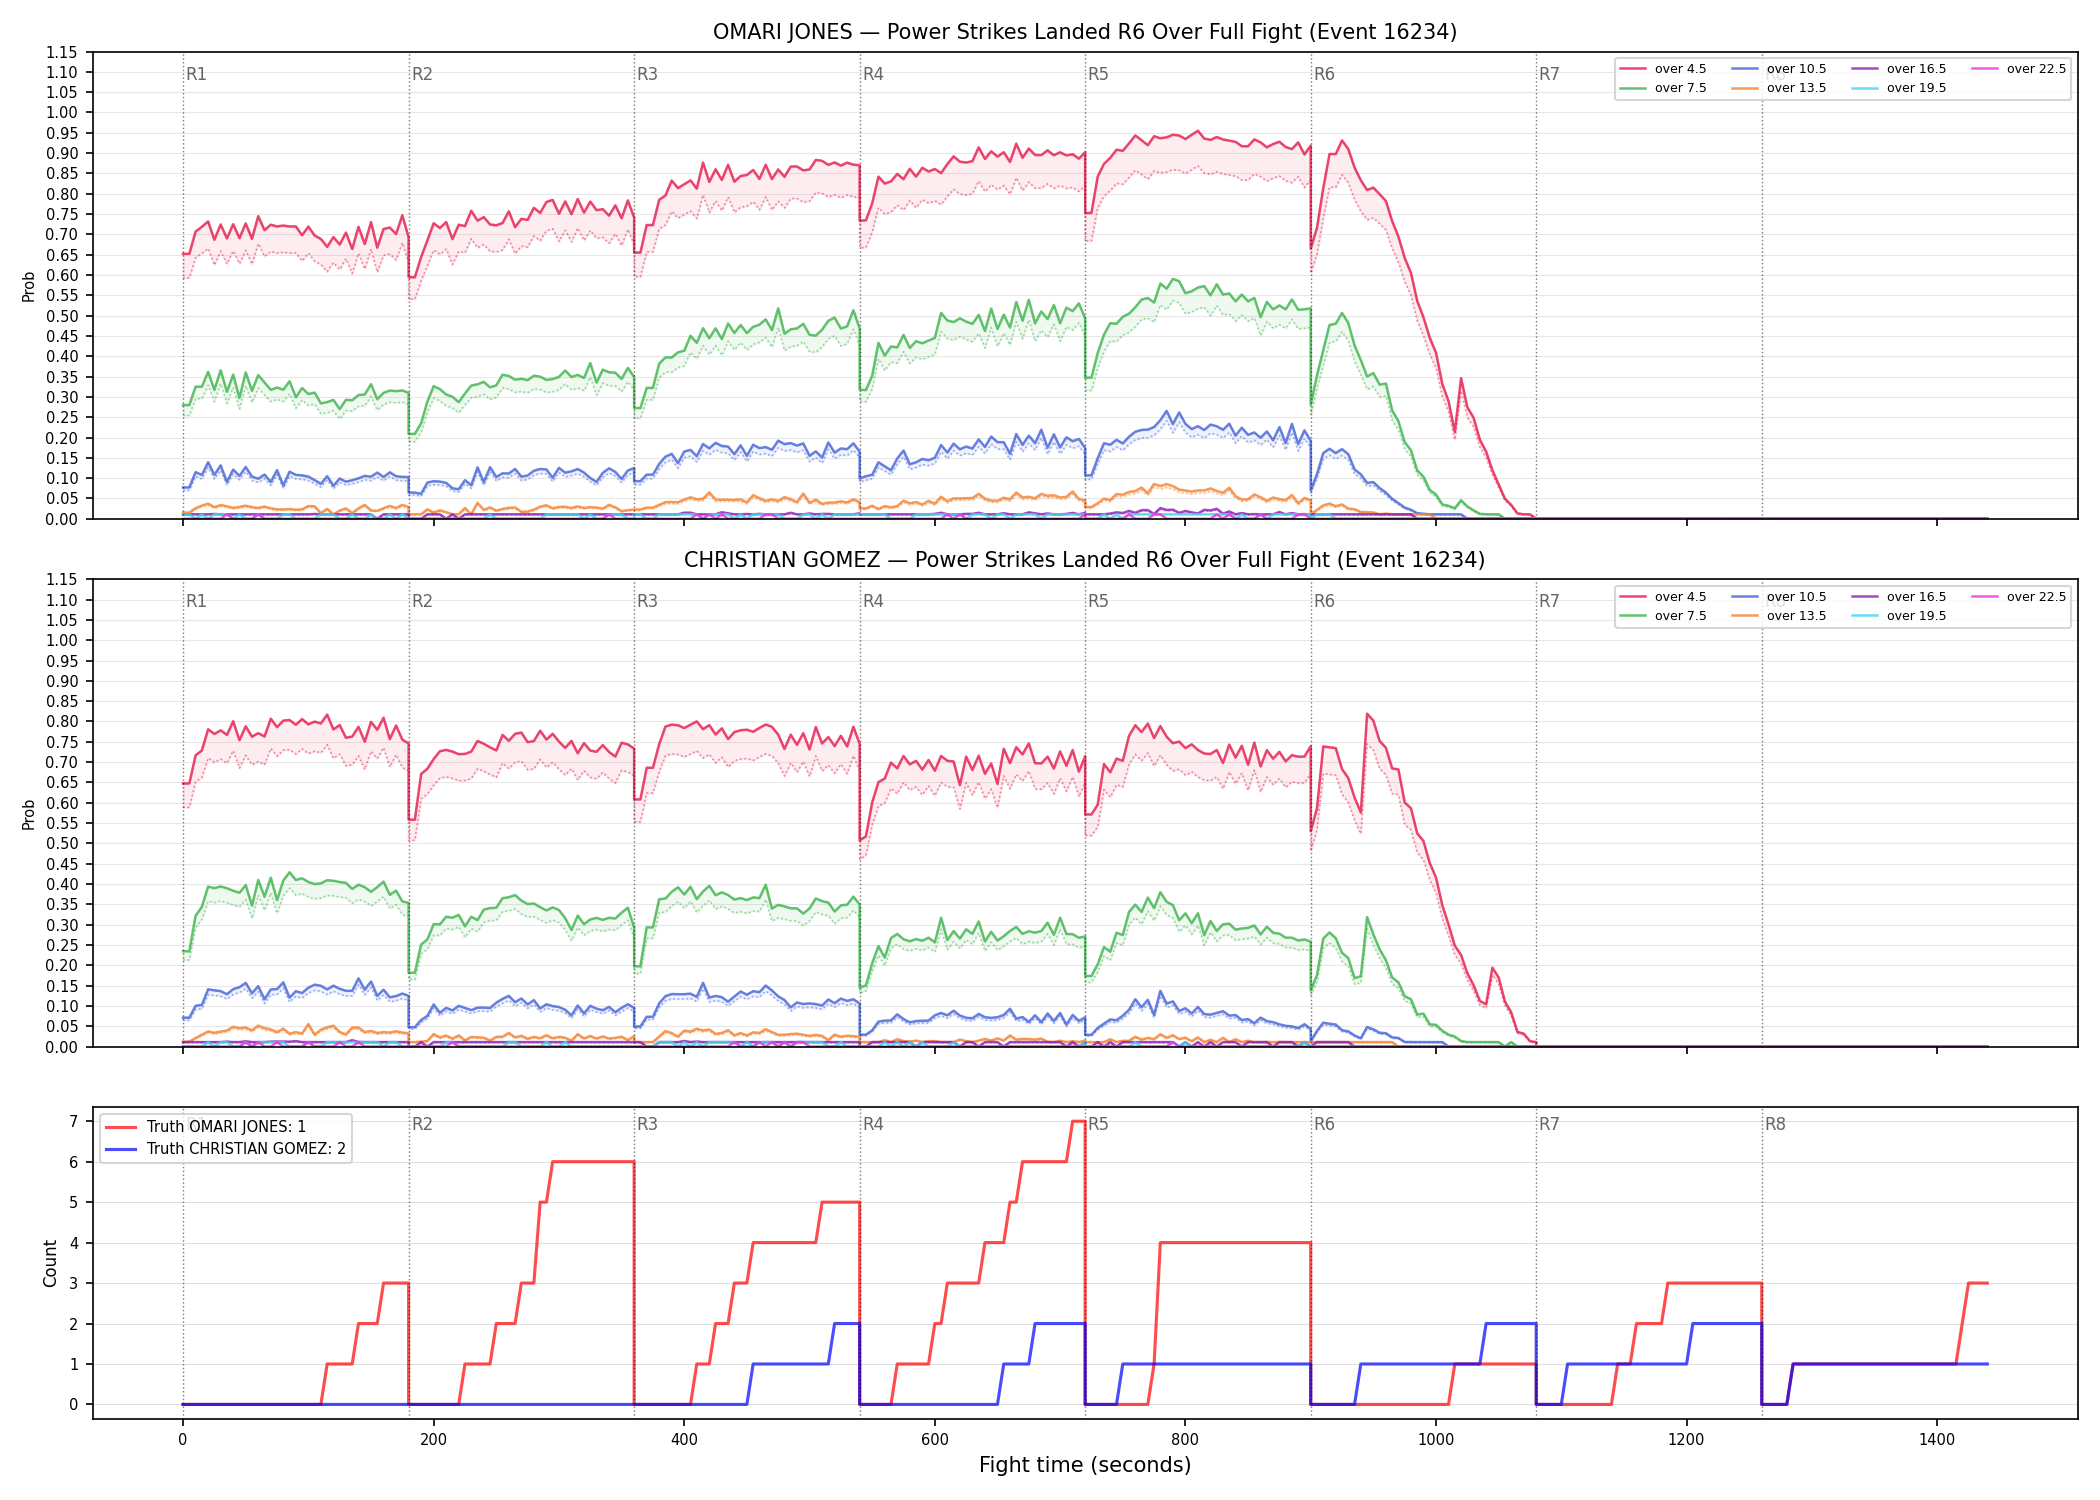
Task: Click the R4 round label in Christian Gomez chart
Action: (873, 601)
